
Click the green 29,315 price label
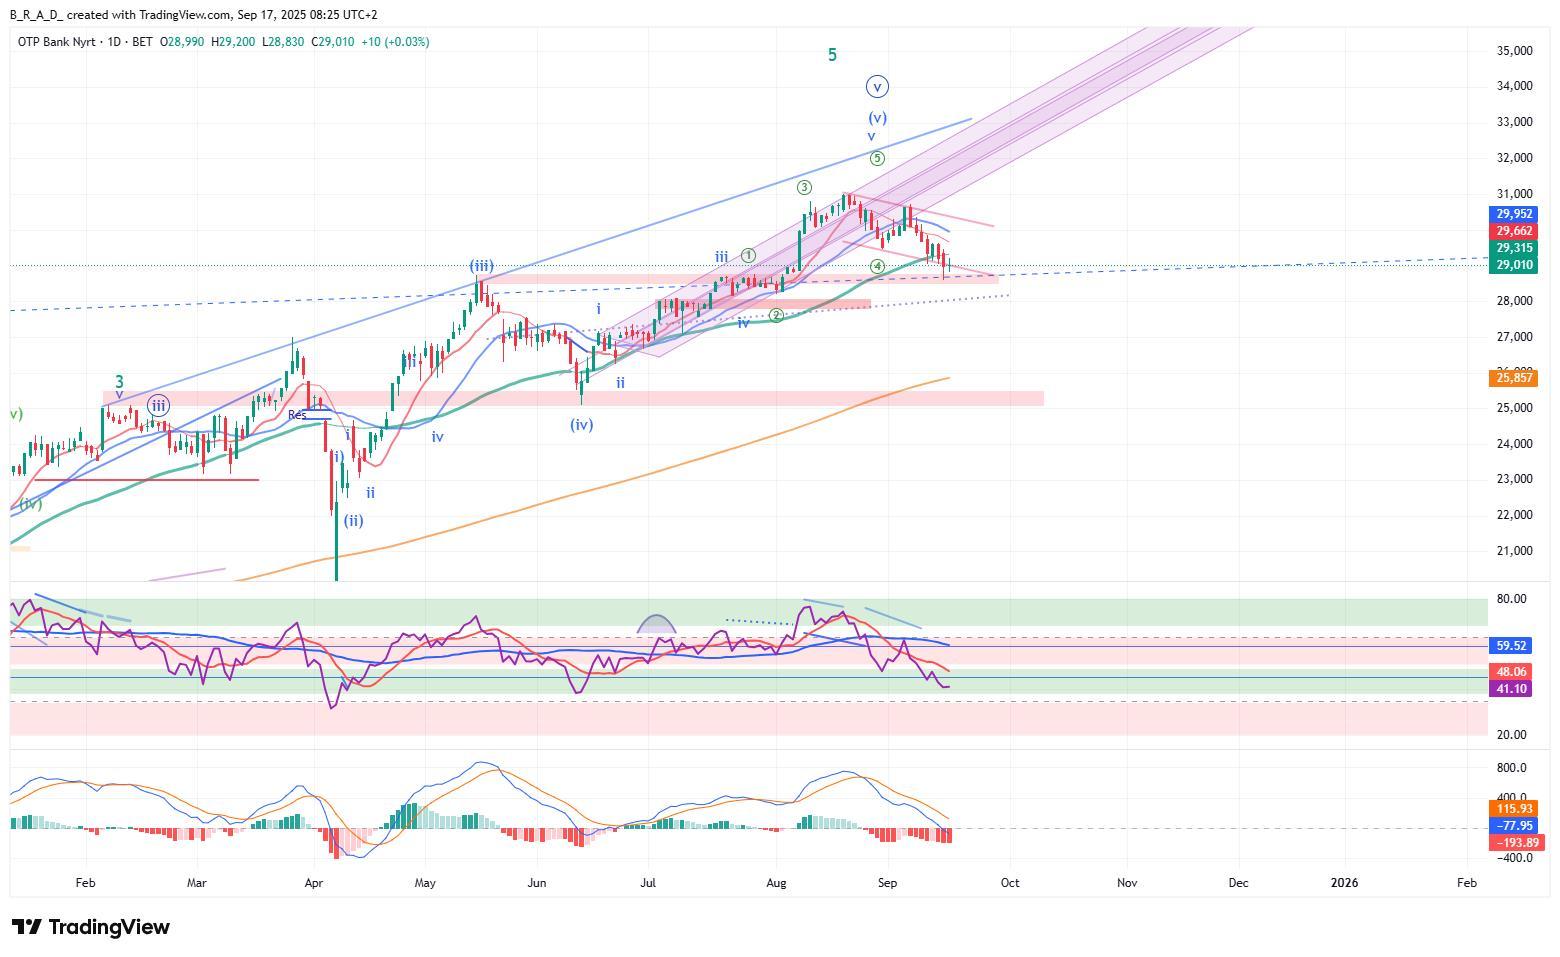coord(1514,248)
